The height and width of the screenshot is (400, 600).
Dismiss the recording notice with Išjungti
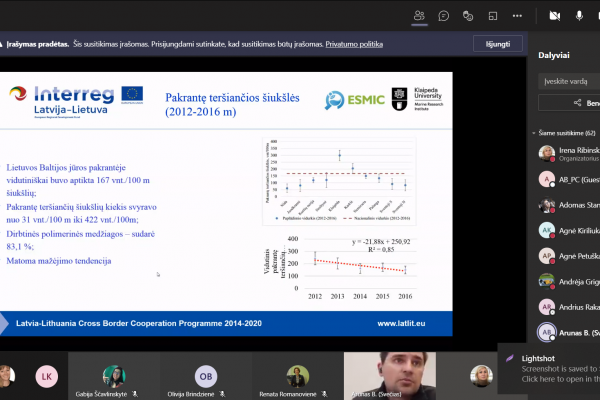coord(498,44)
